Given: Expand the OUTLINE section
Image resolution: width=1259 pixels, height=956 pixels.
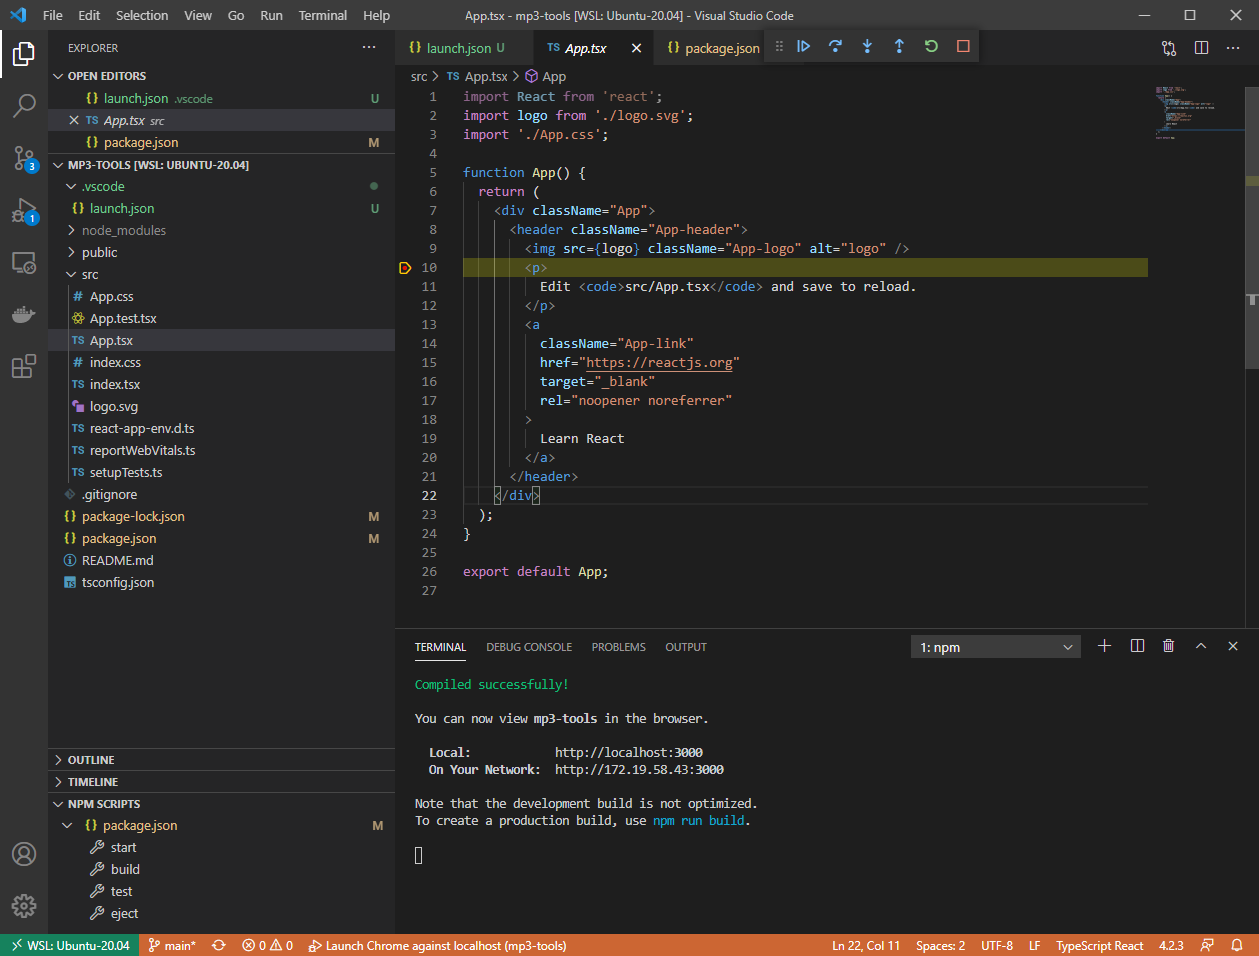Looking at the screenshot, I should coord(91,760).
